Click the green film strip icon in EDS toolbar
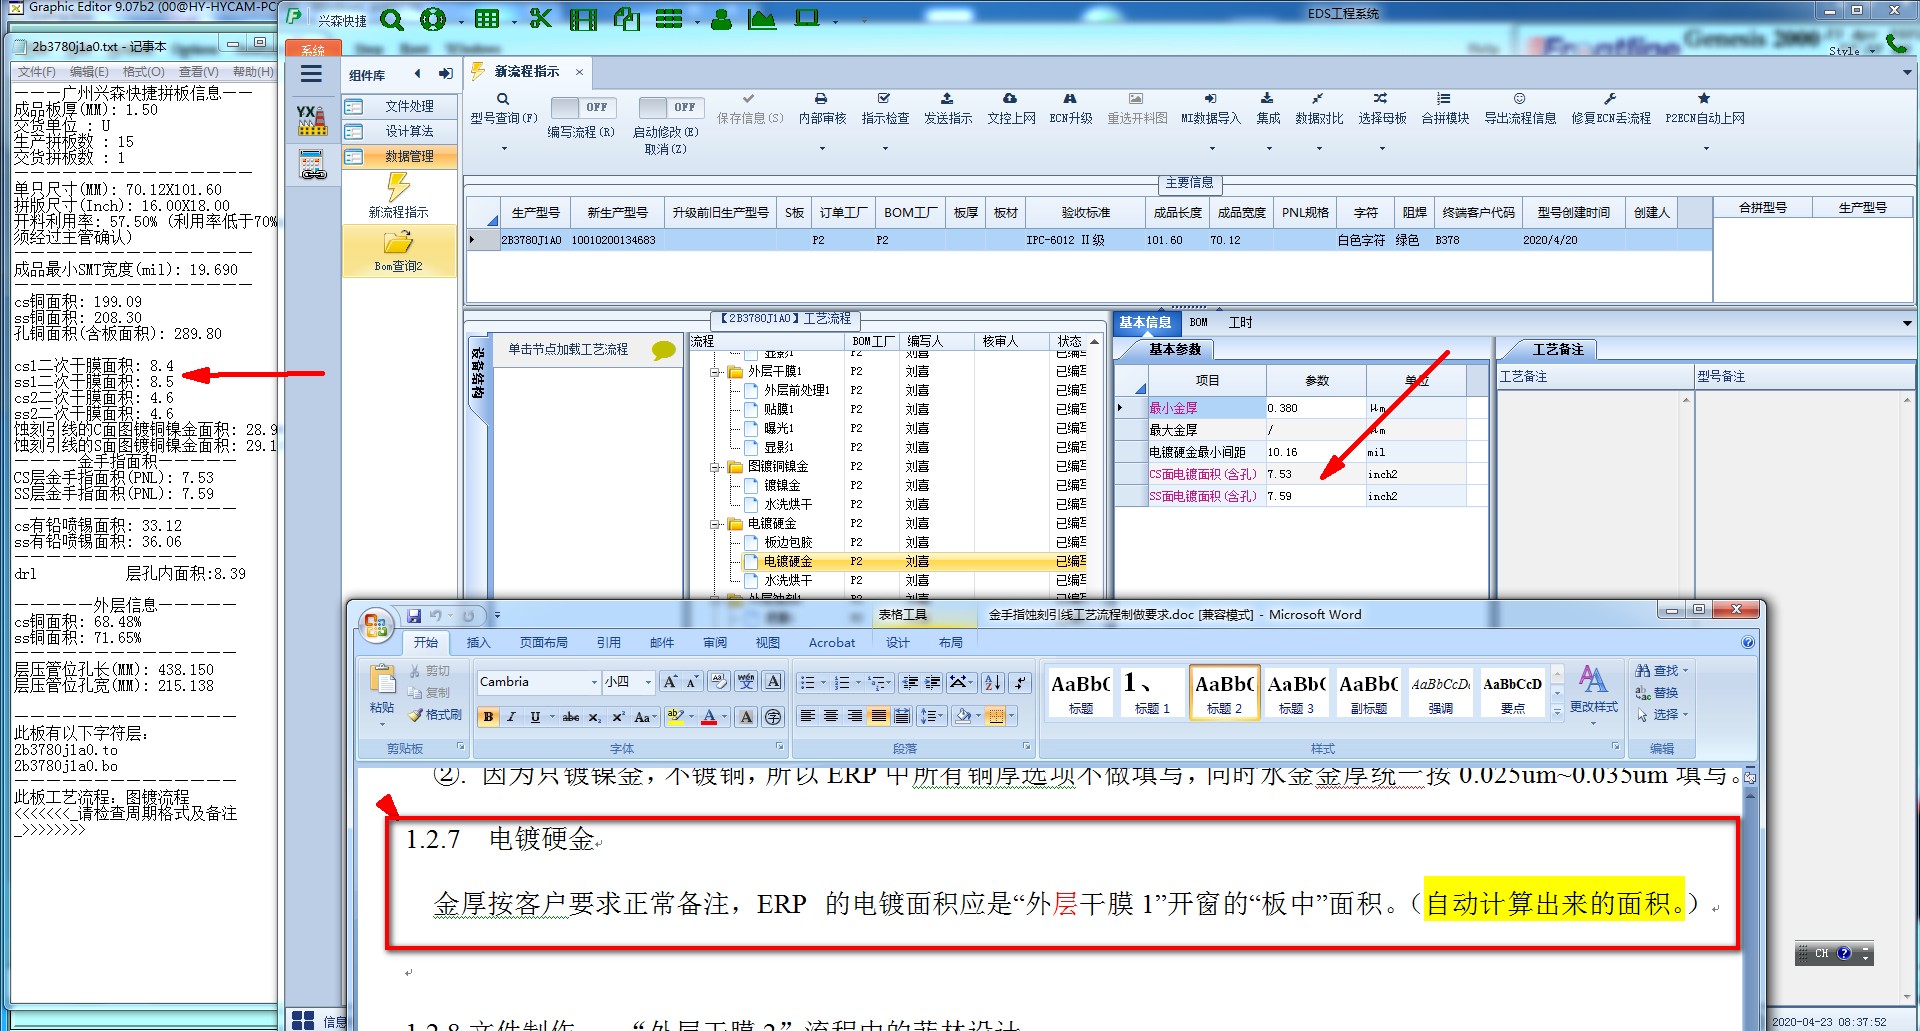This screenshot has width=1920, height=1031. [x=583, y=19]
